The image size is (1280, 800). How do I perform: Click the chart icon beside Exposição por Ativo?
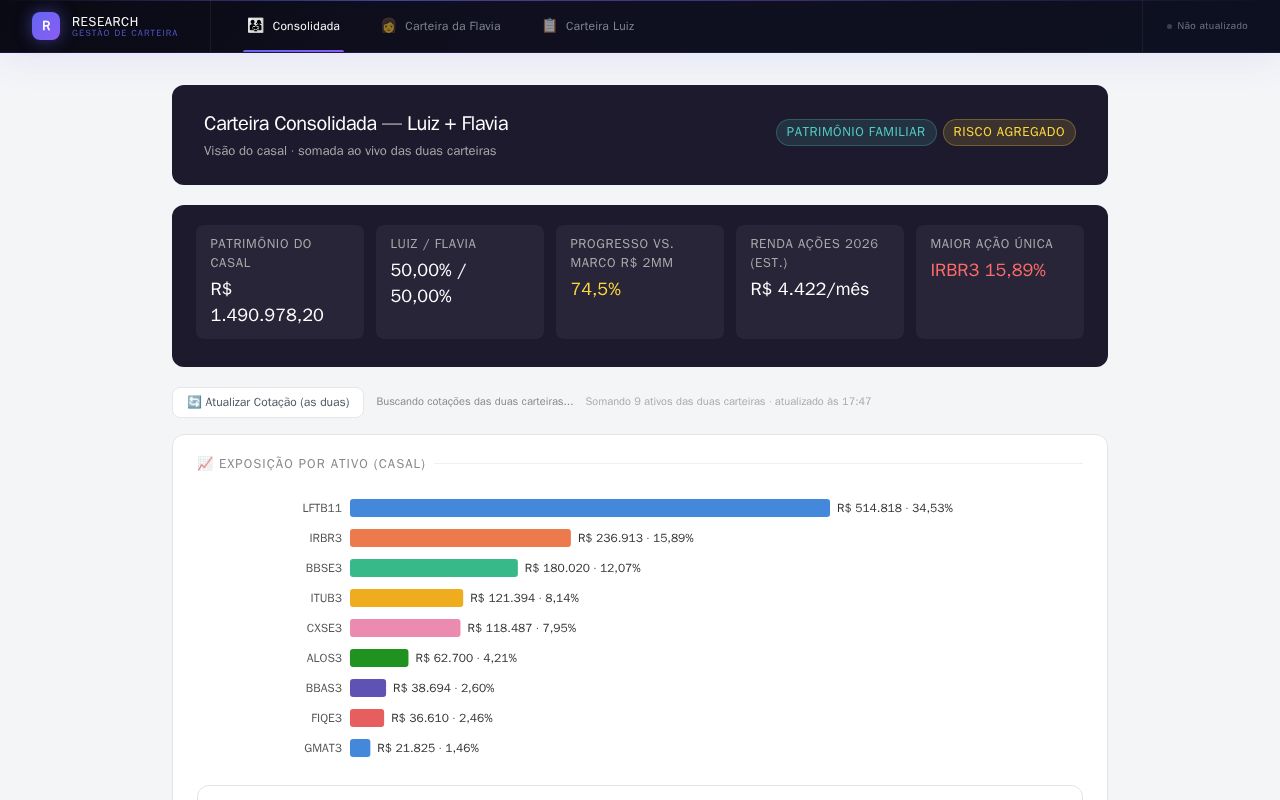point(205,464)
